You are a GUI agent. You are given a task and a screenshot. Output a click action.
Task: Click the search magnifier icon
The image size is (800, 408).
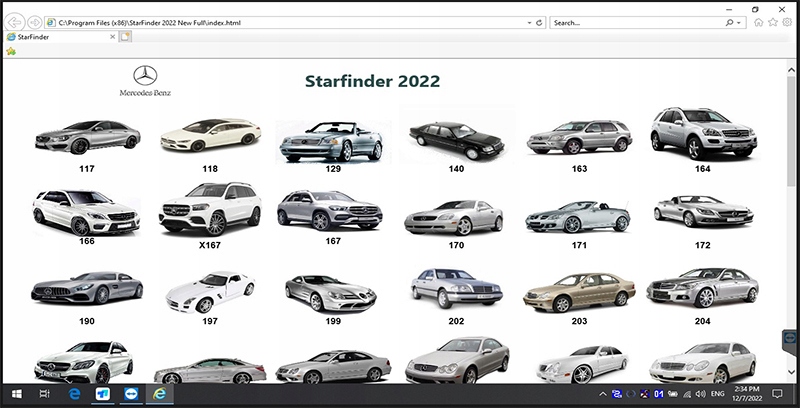click(x=730, y=23)
